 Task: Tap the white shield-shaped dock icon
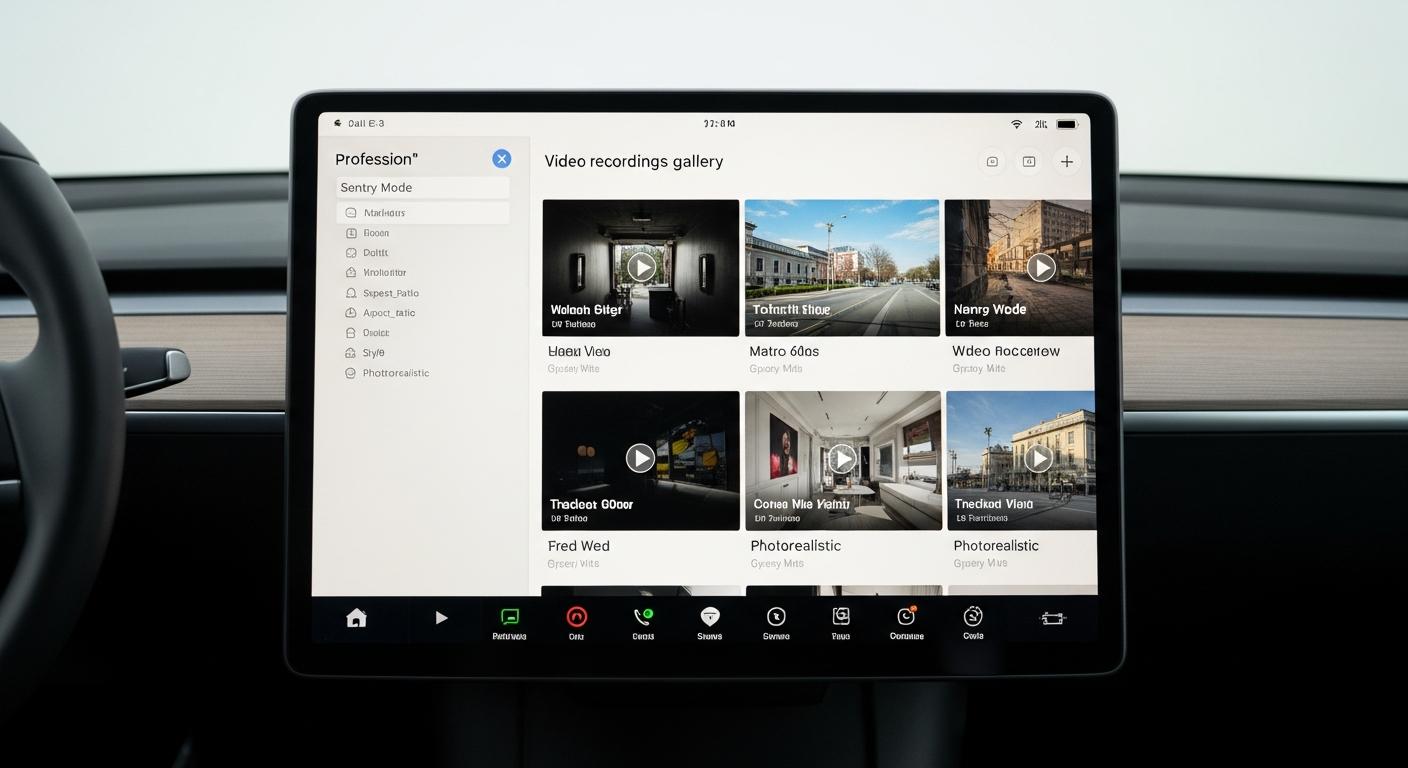pyautogui.click(x=710, y=617)
